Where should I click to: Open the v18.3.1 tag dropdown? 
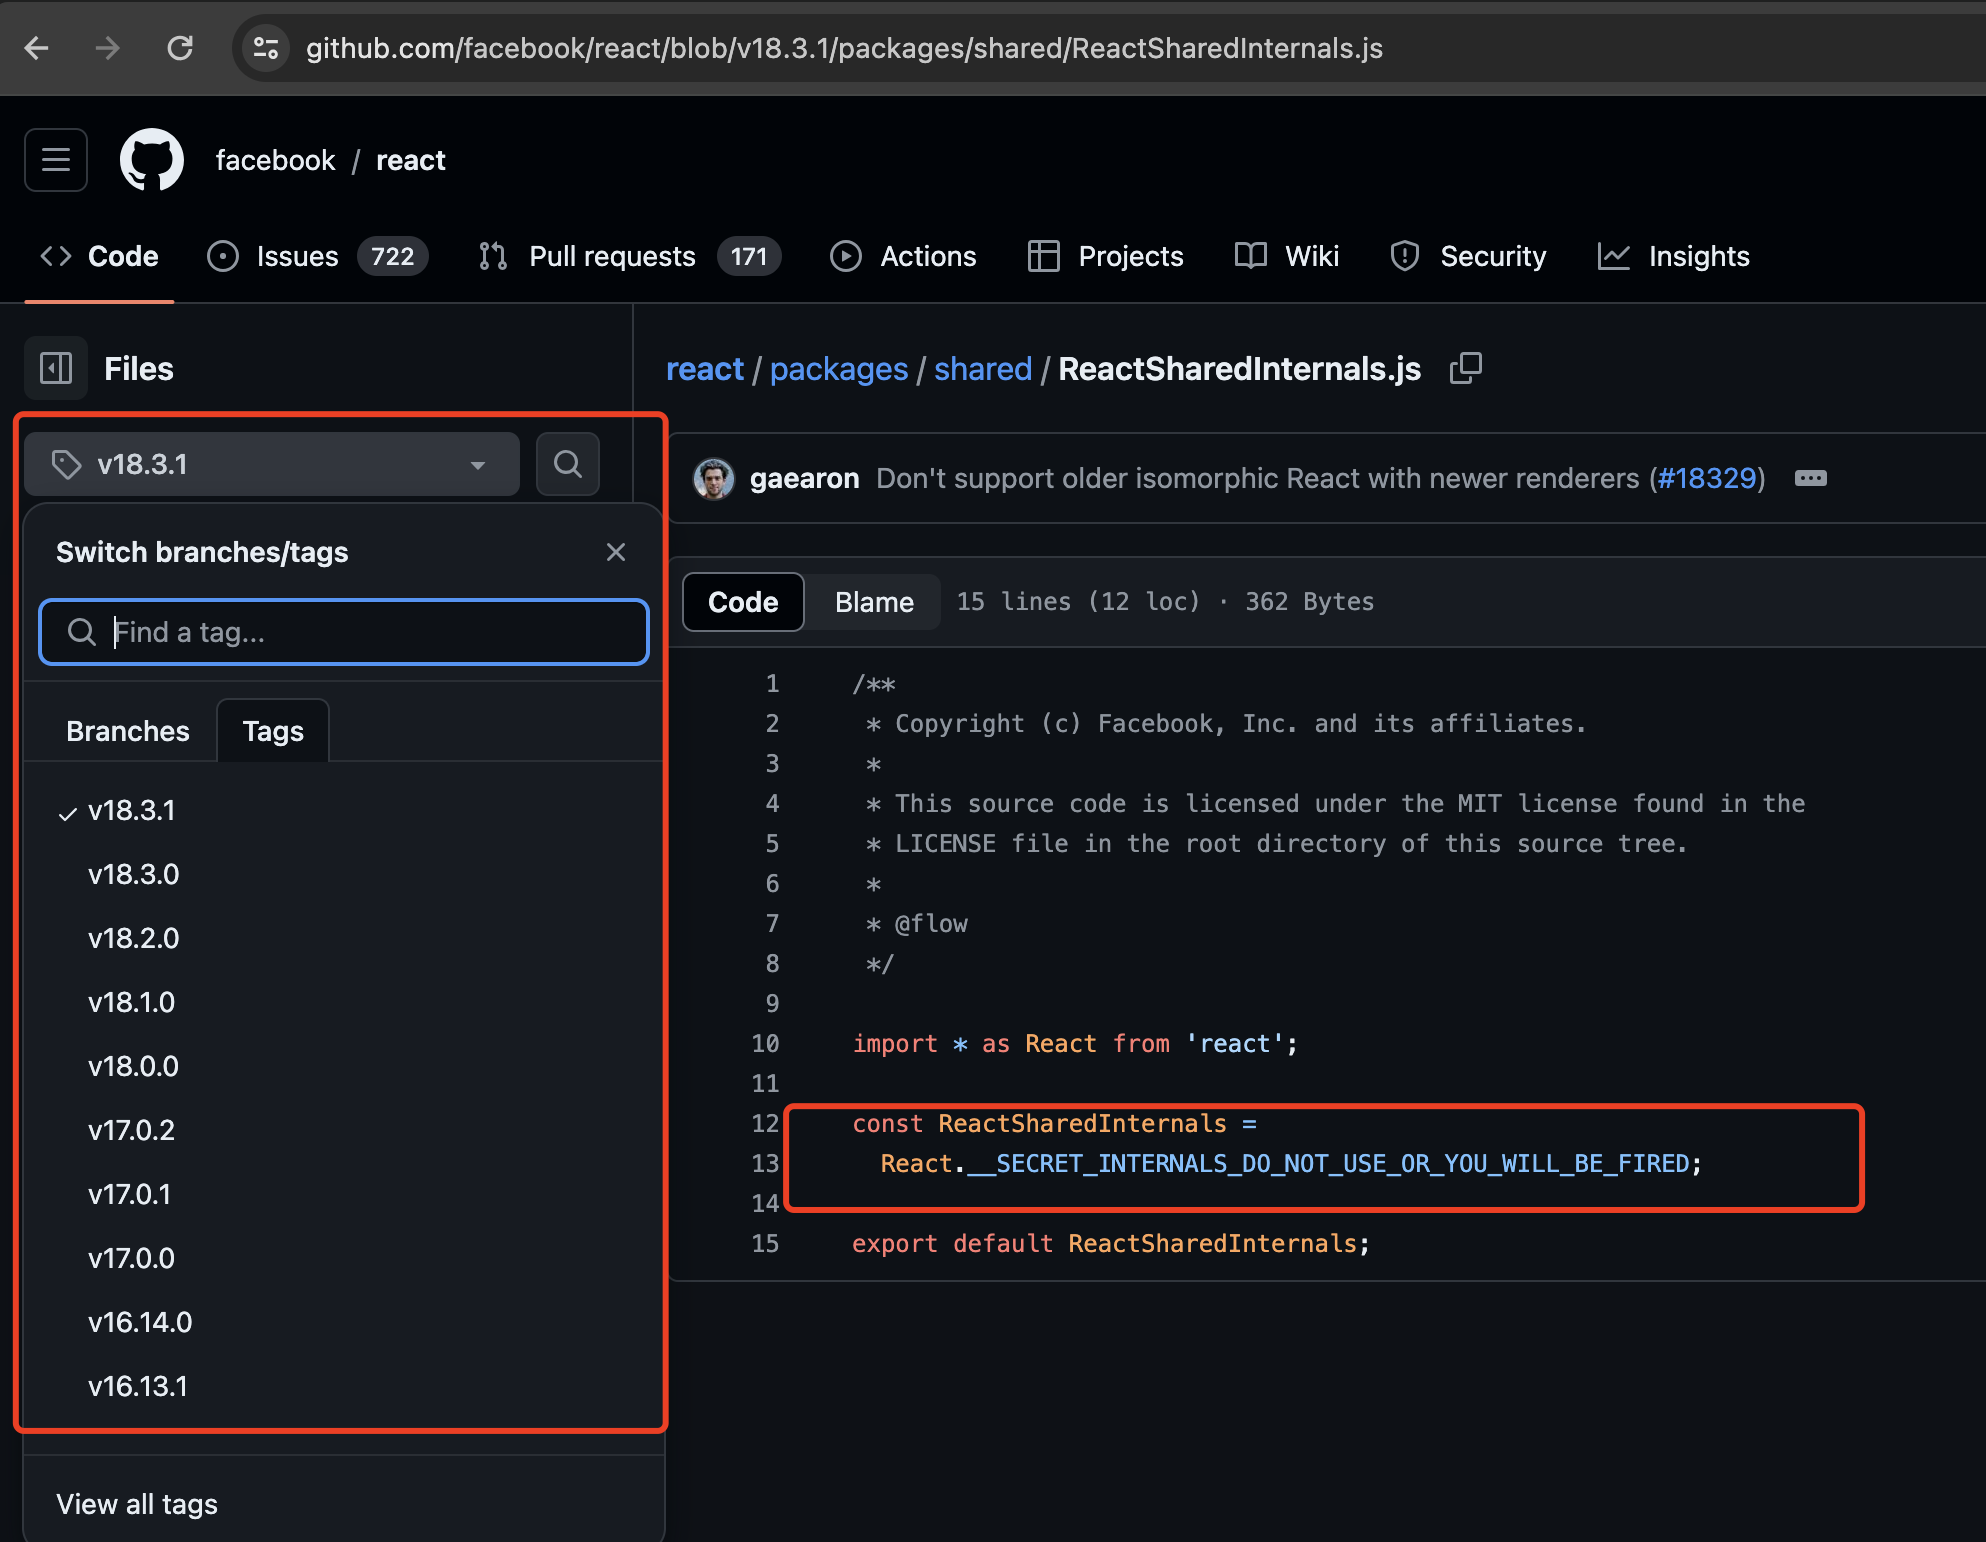[x=272, y=464]
